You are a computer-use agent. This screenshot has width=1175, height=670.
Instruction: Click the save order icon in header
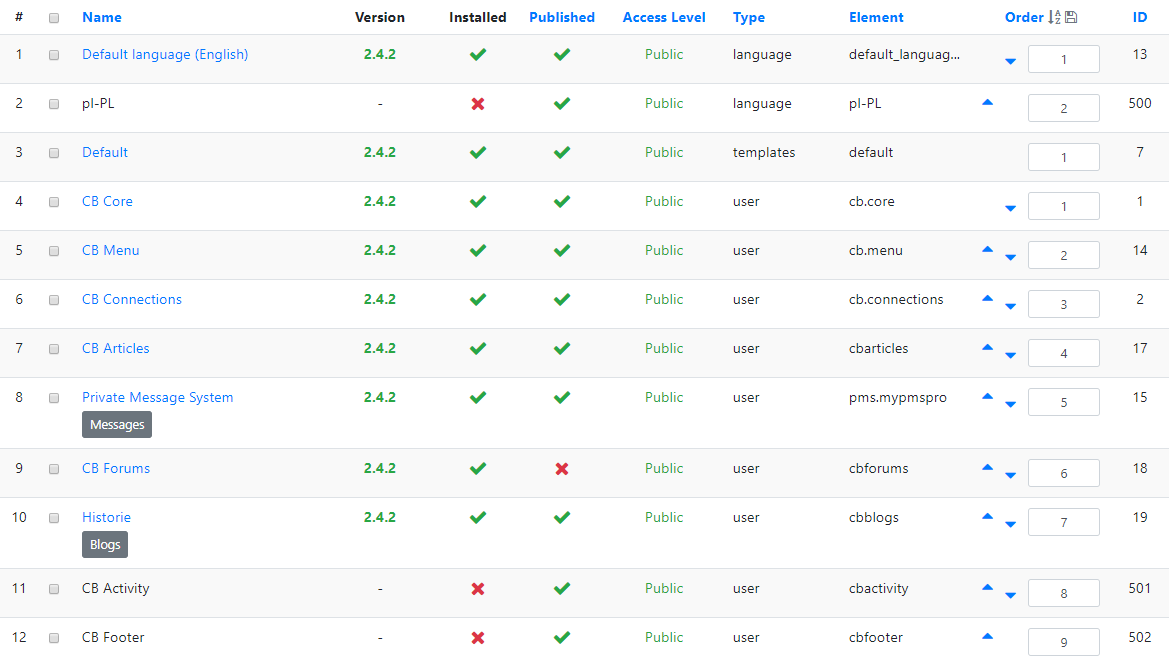click(1071, 17)
